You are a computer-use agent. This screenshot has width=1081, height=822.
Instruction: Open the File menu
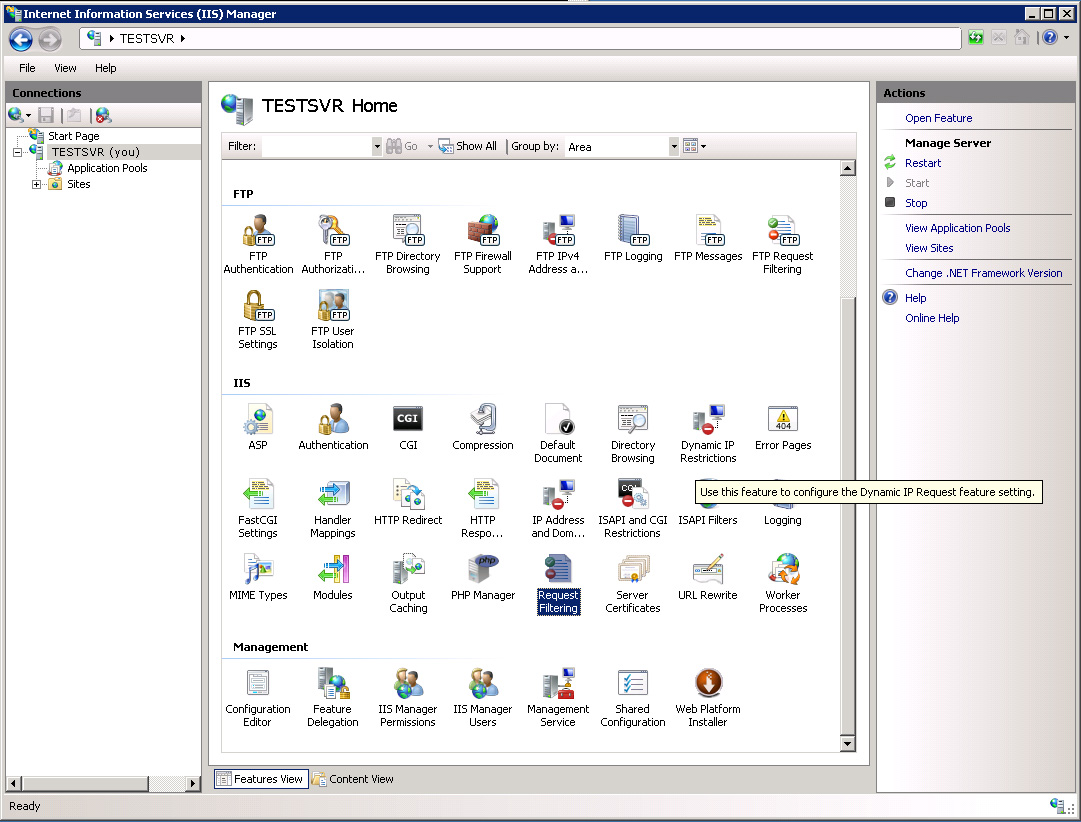27,68
